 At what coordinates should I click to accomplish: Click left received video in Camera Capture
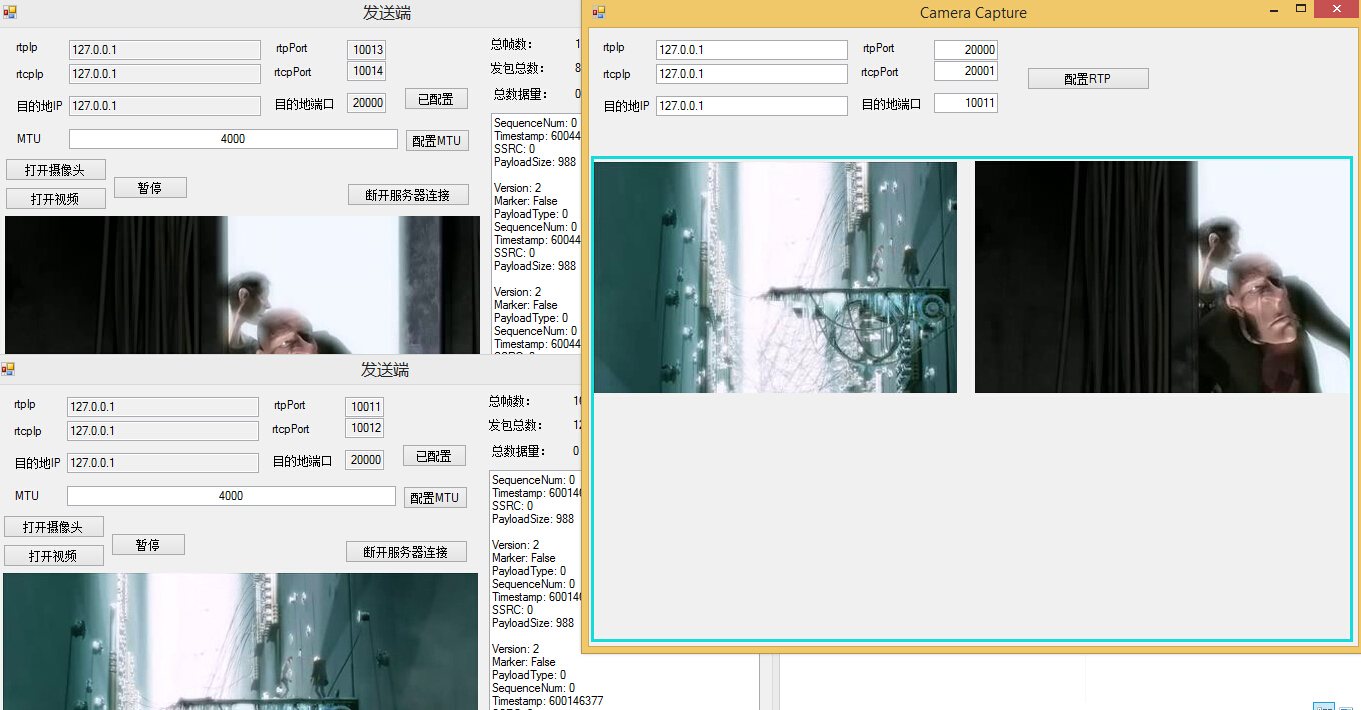tap(775, 277)
